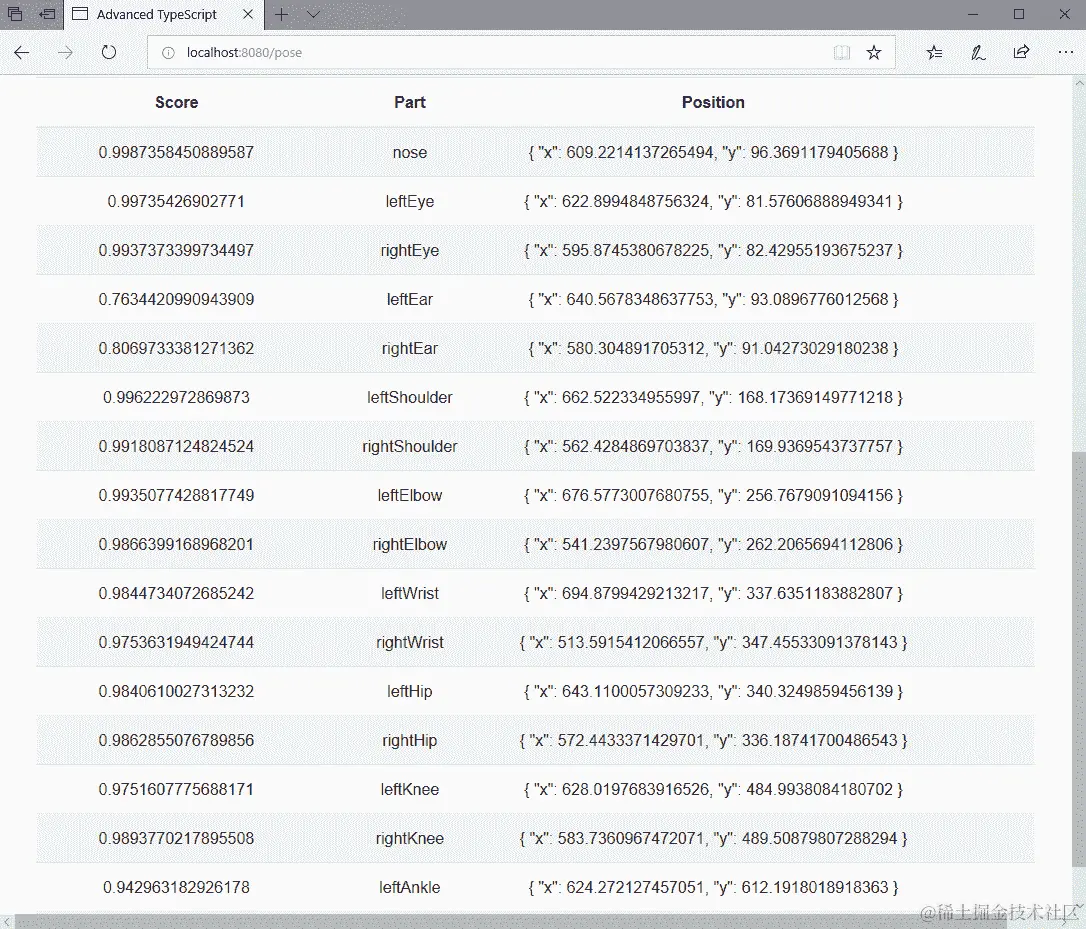The height and width of the screenshot is (929, 1086).
Task: Click score 0.9844734072685242
Action: pos(177,594)
